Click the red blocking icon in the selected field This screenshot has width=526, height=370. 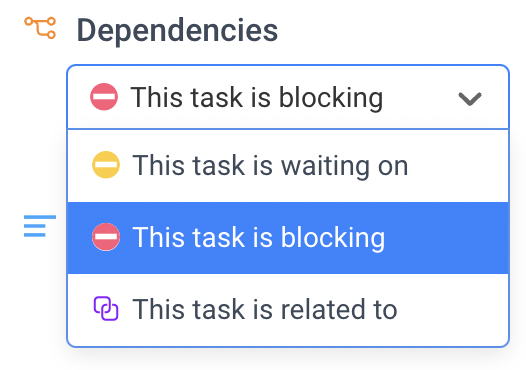104,97
